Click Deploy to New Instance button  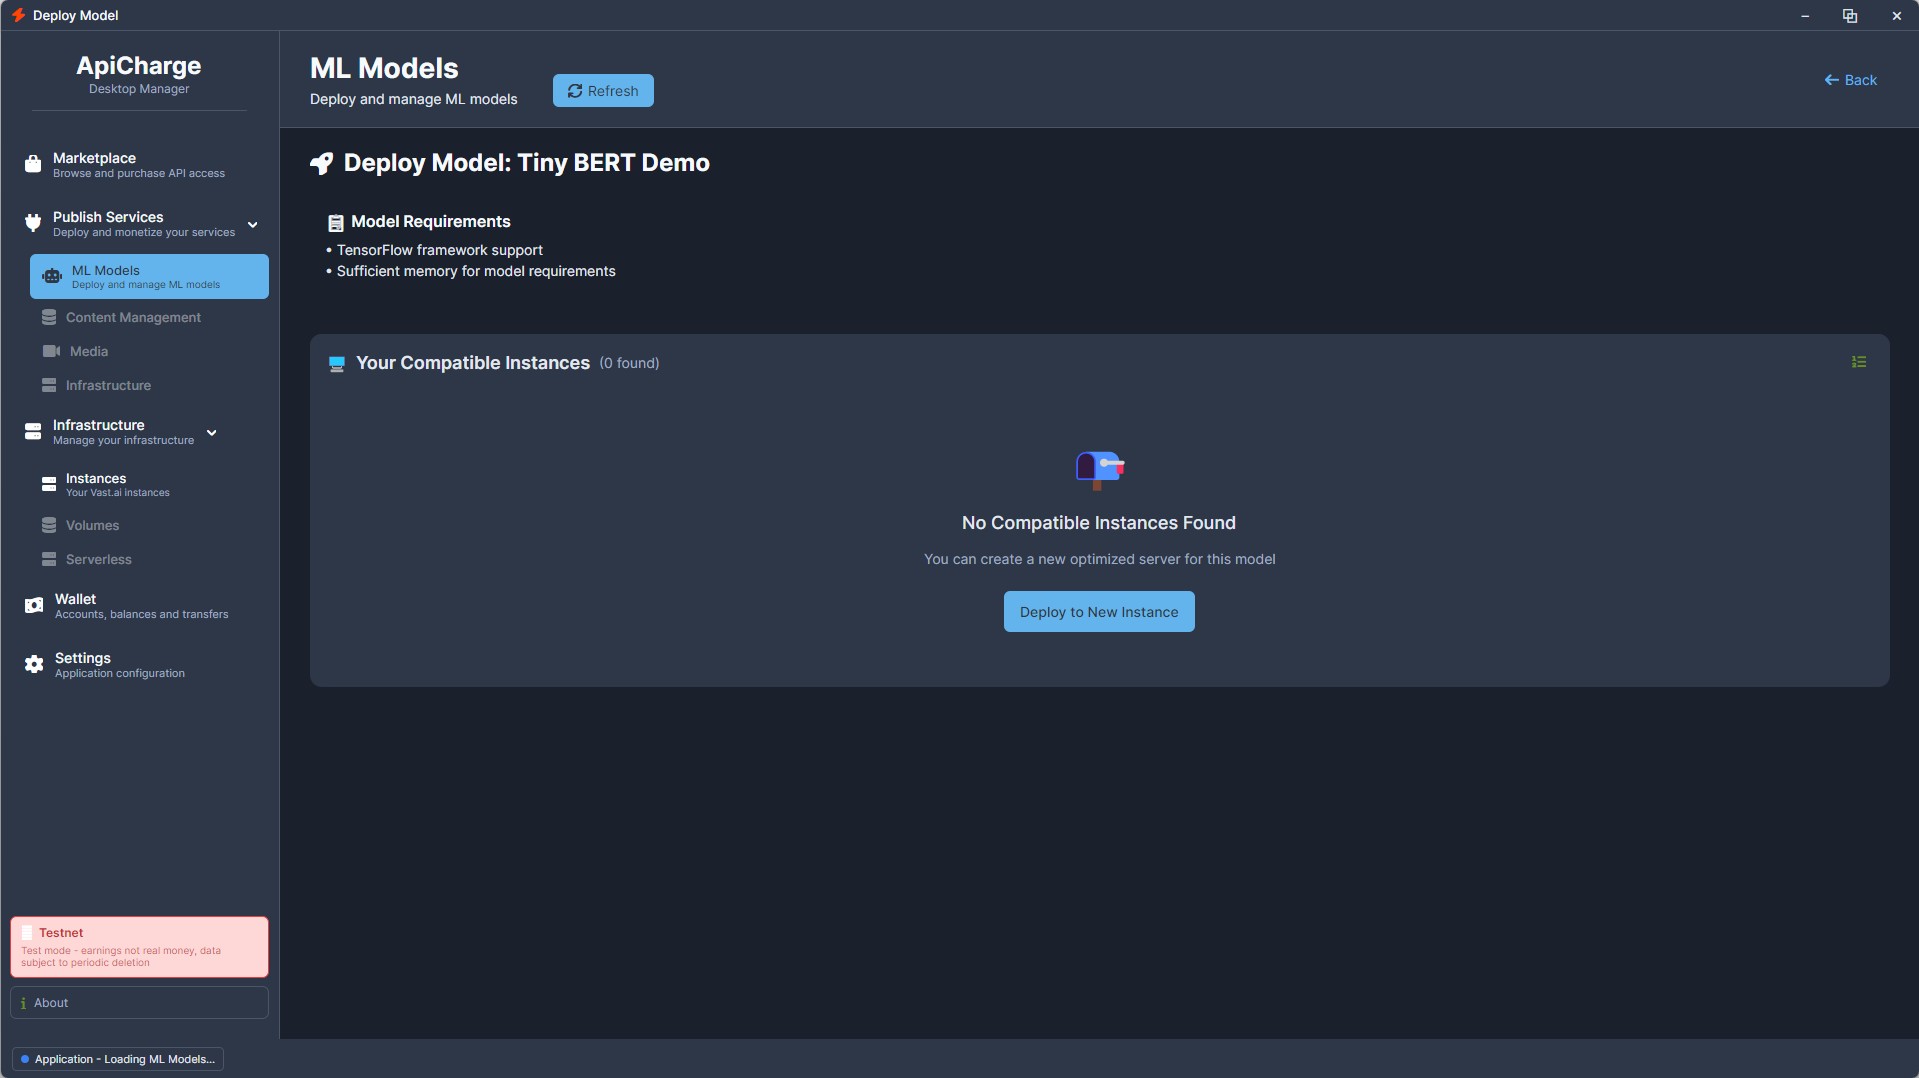[x=1098, y=612]
